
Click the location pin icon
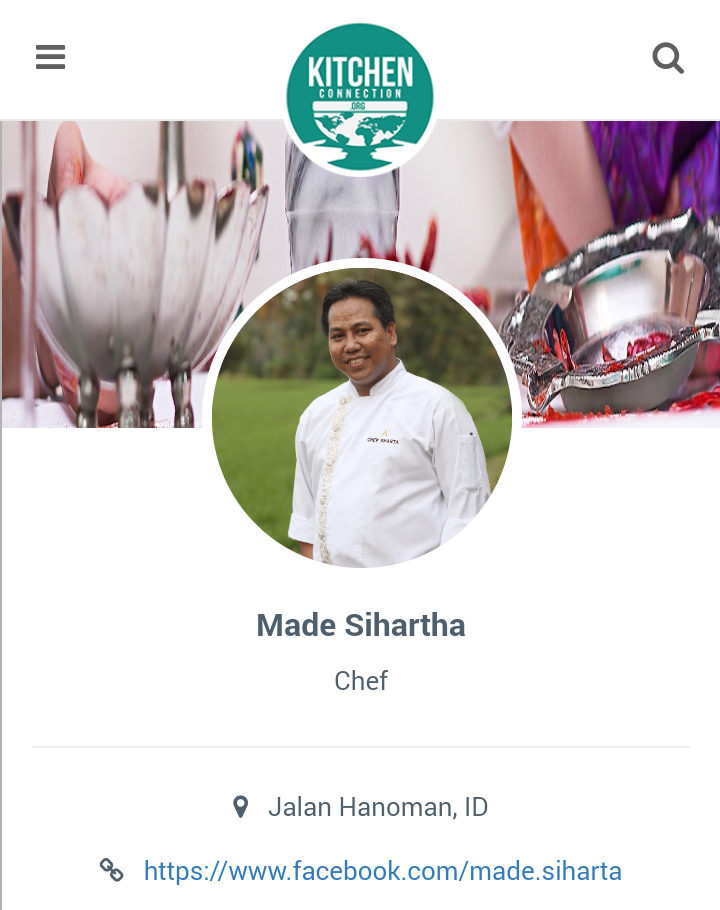240,807
